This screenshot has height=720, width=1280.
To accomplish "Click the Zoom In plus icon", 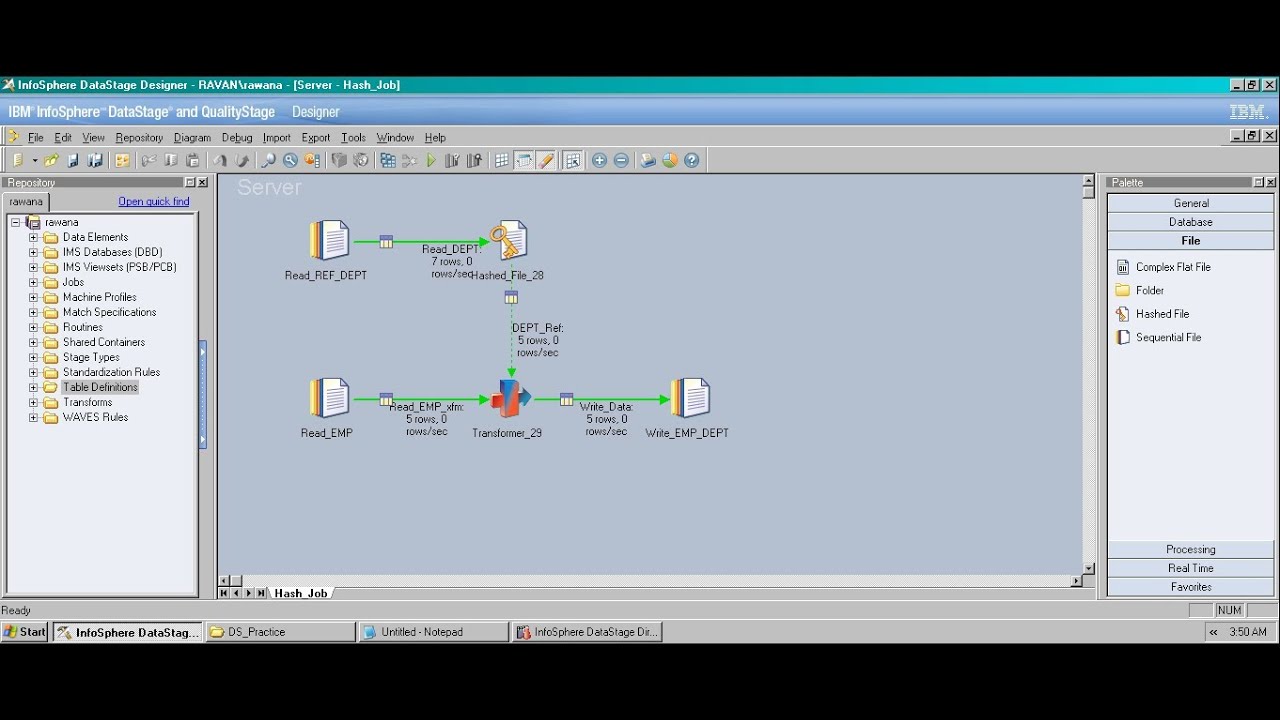I will (x=599, y=160).
